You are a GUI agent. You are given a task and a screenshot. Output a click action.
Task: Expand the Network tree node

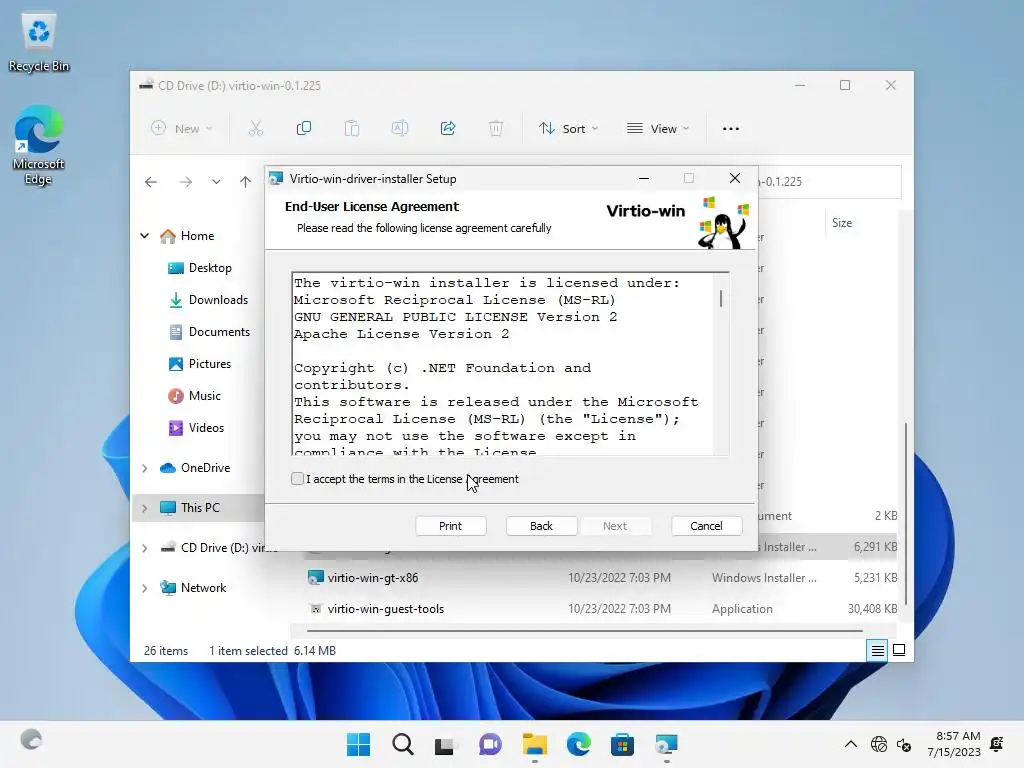tap(144, 588)
